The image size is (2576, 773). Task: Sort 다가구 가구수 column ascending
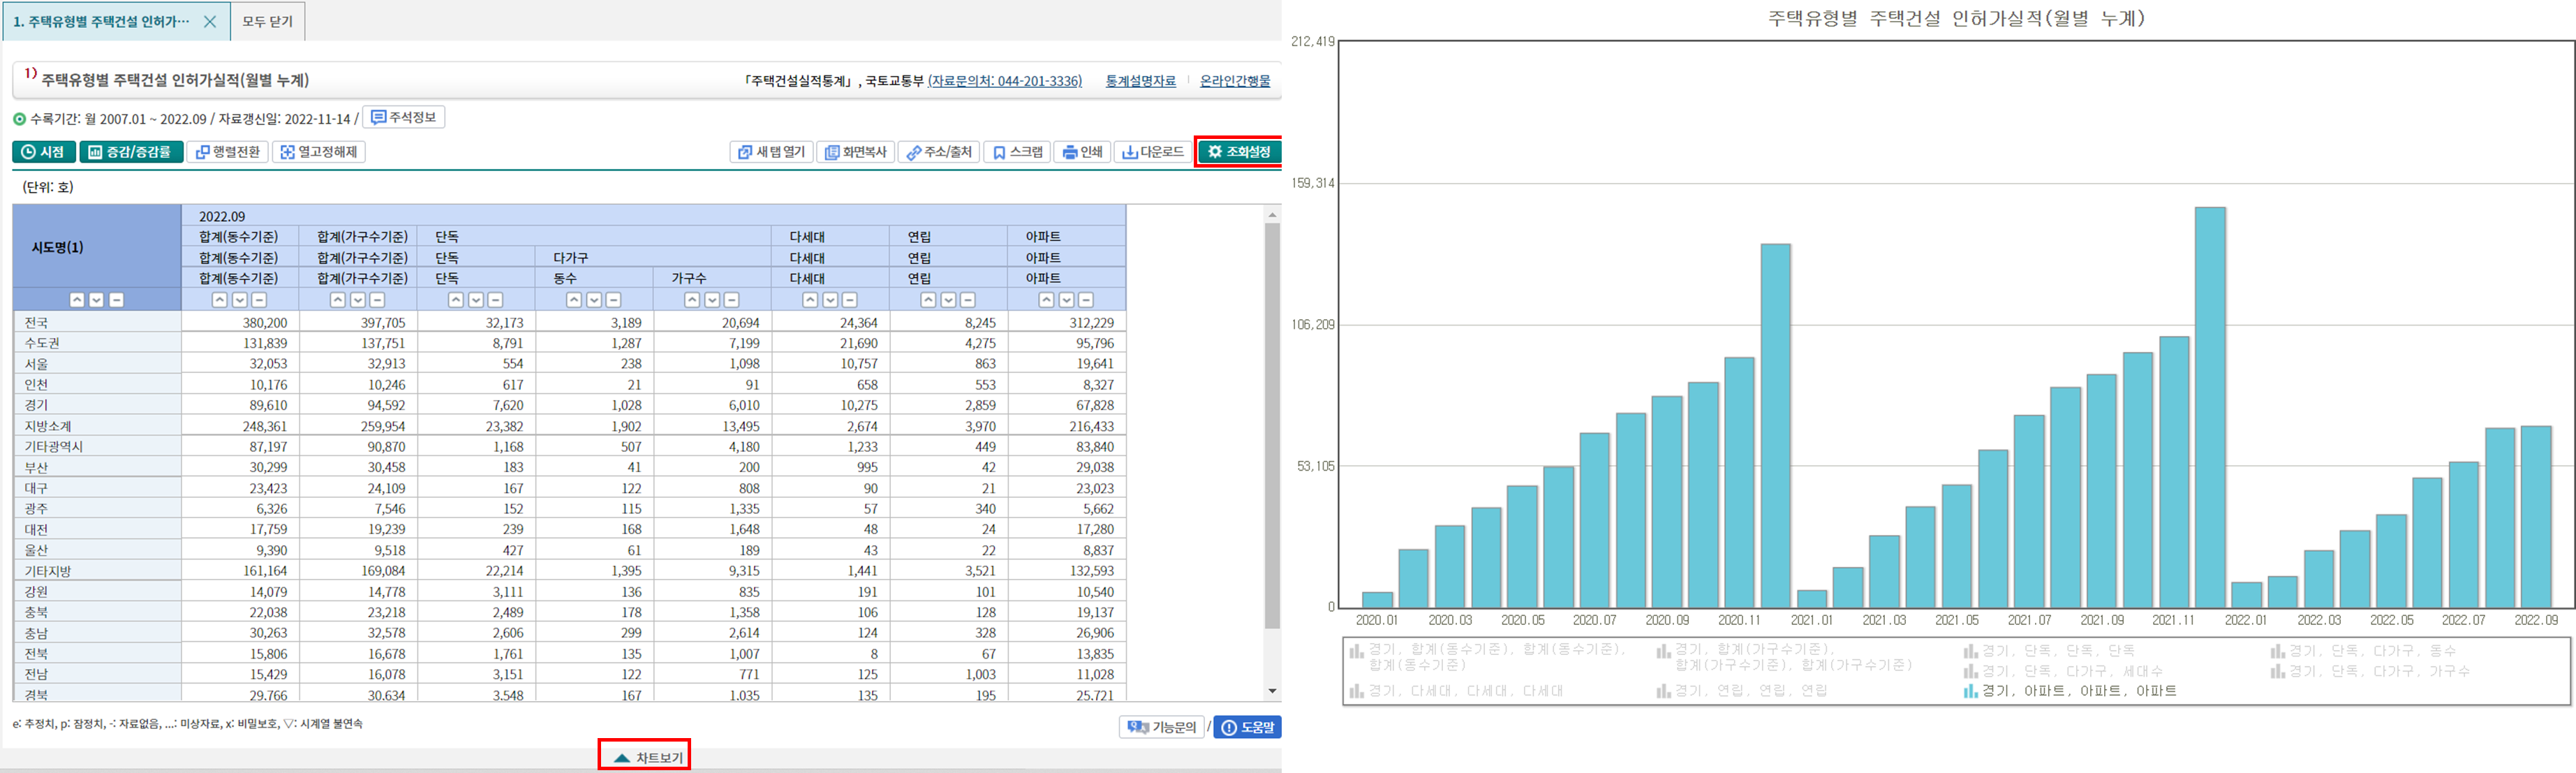click(692, 300)
